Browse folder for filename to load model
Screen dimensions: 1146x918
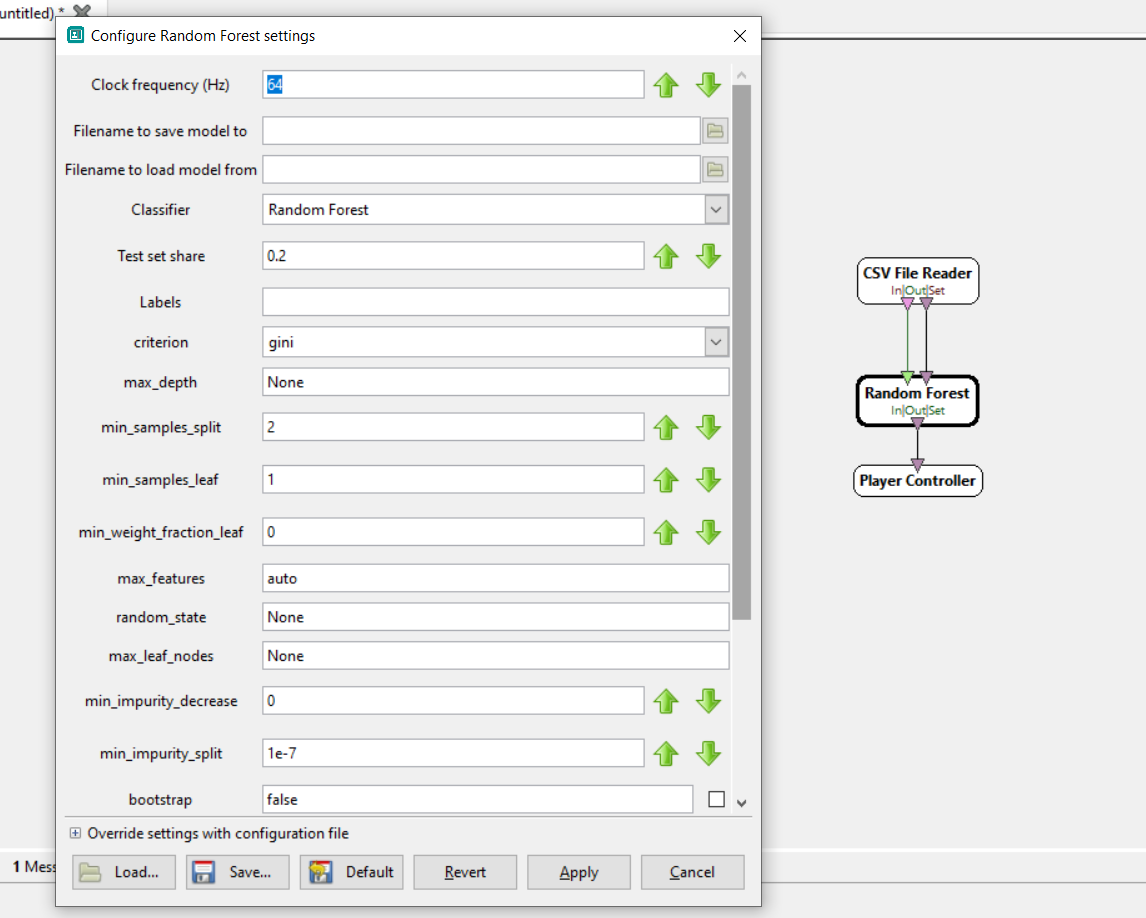click(x=715, y=170)
